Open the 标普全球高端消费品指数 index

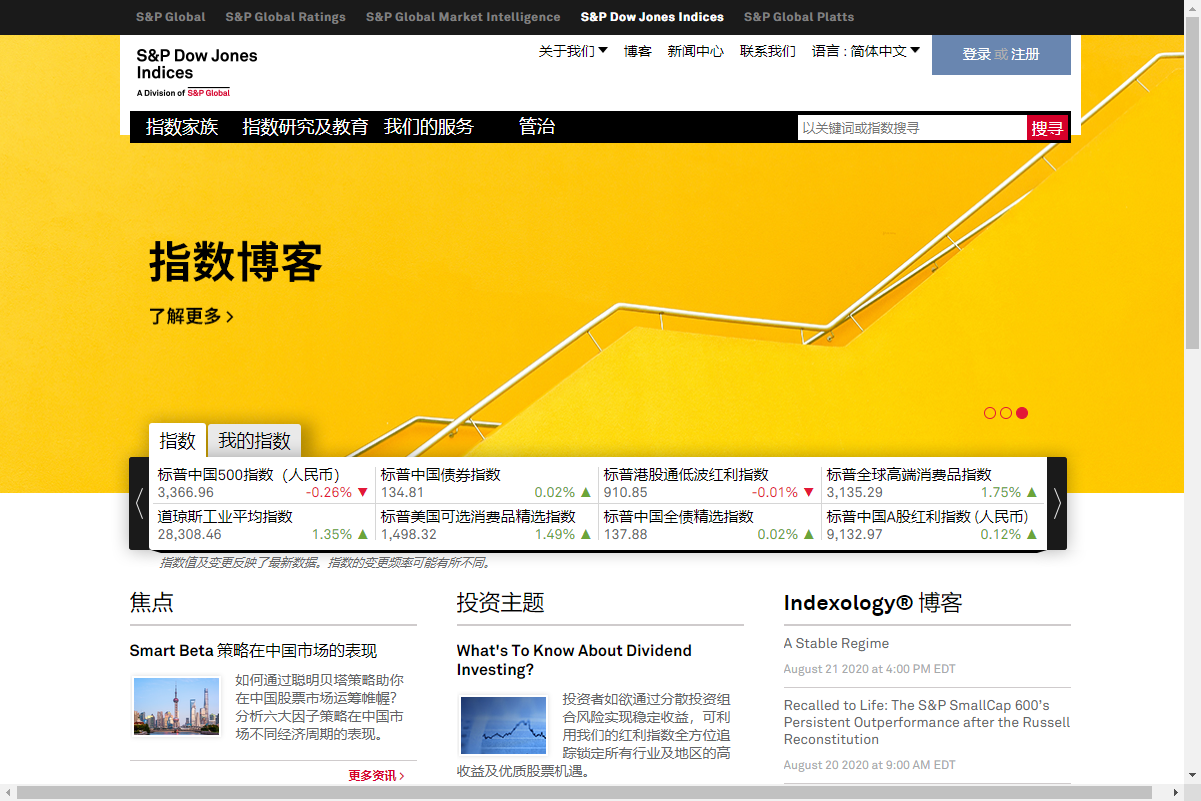(x=909, y=475)
